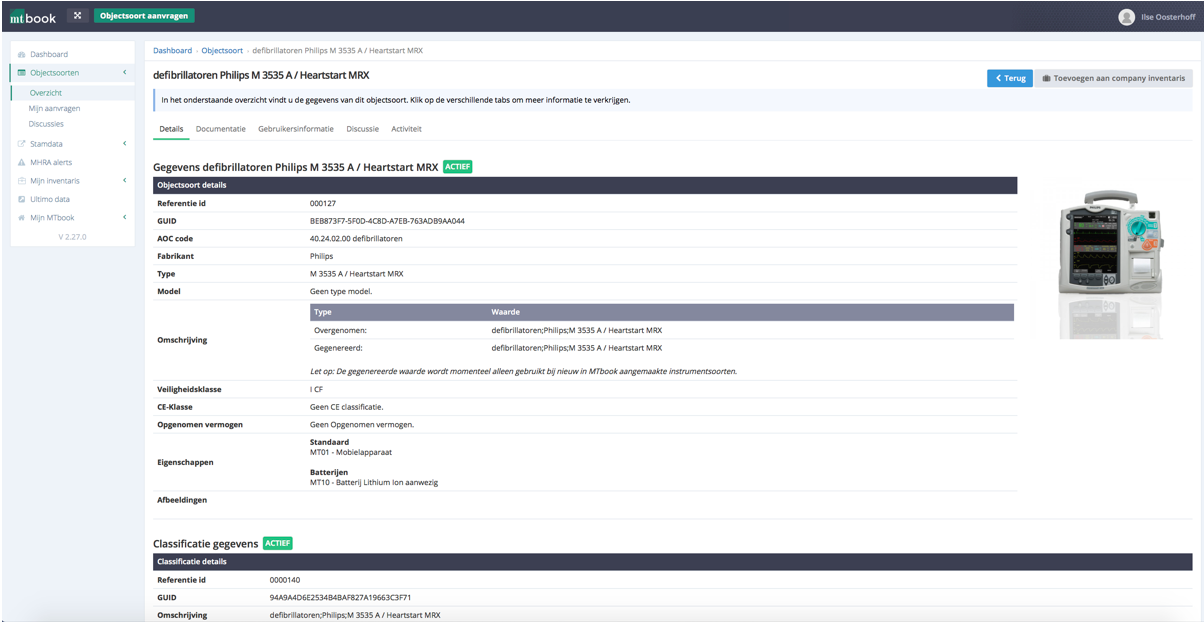The height and width of the screenshot is (622, 1204).
Task: Click the Ultimo data icon in sidebar
Action: 22,199
